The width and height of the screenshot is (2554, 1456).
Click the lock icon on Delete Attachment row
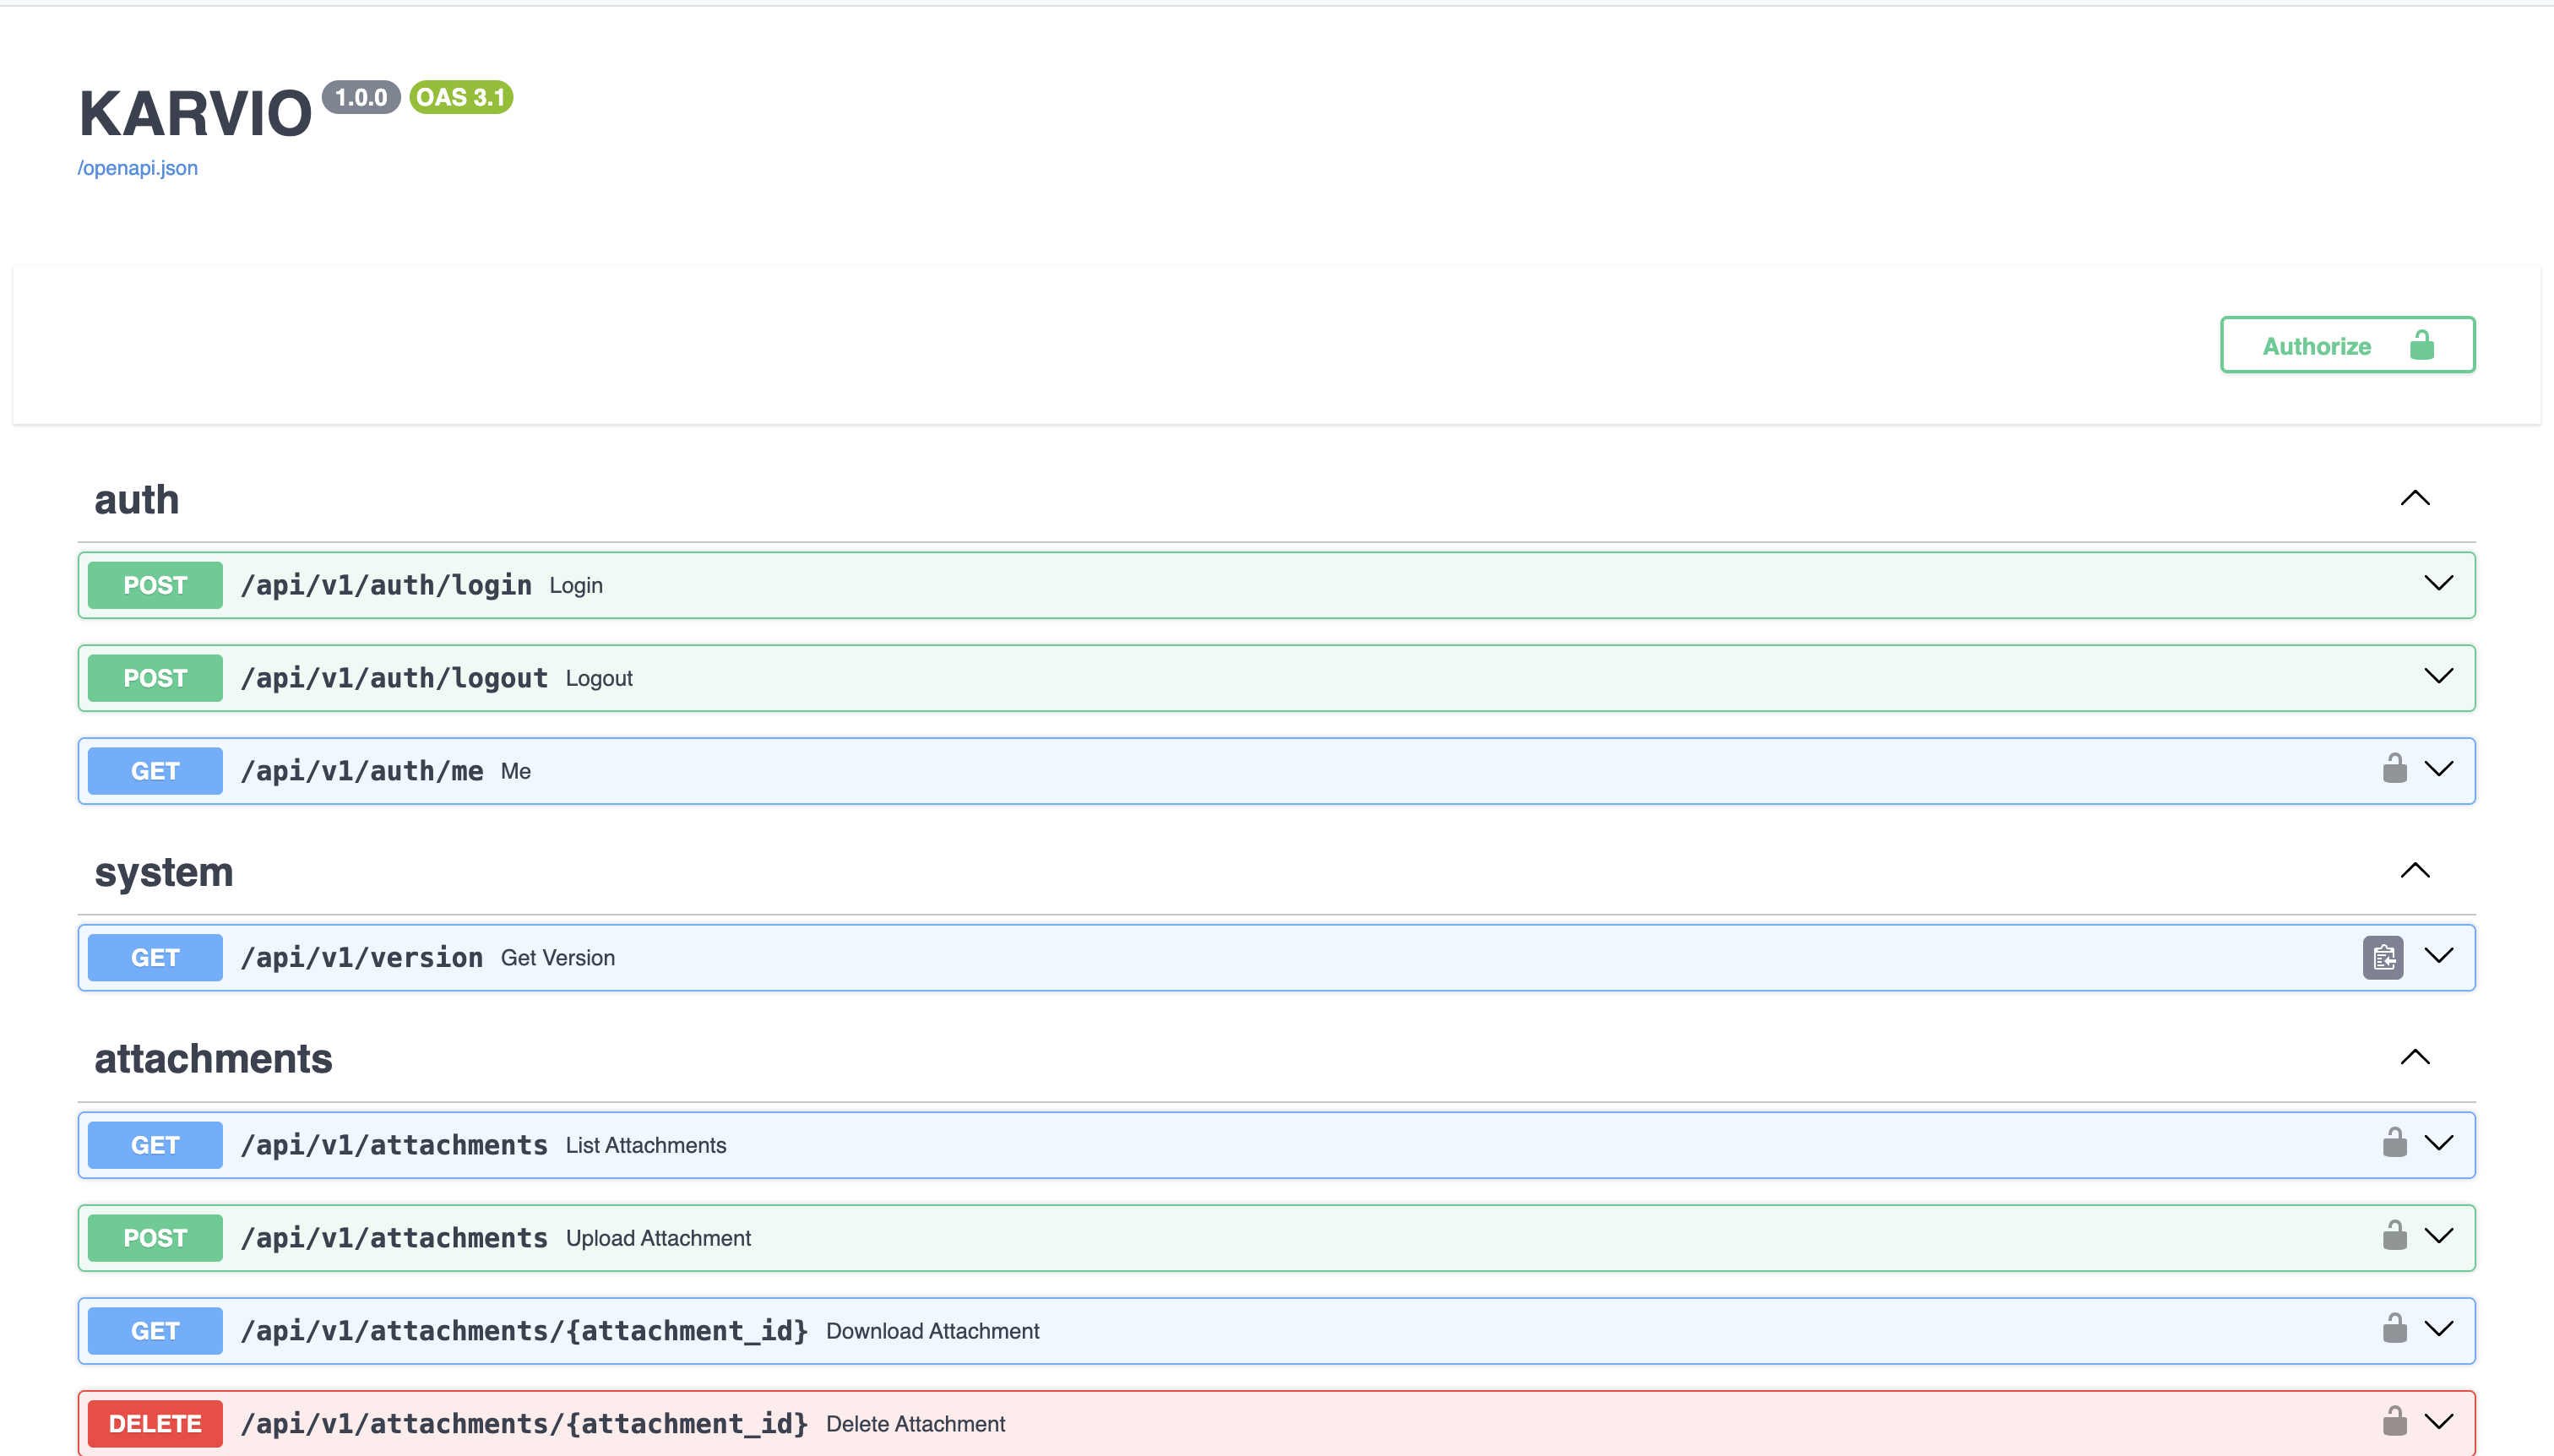click(x=2395, y=1421)
